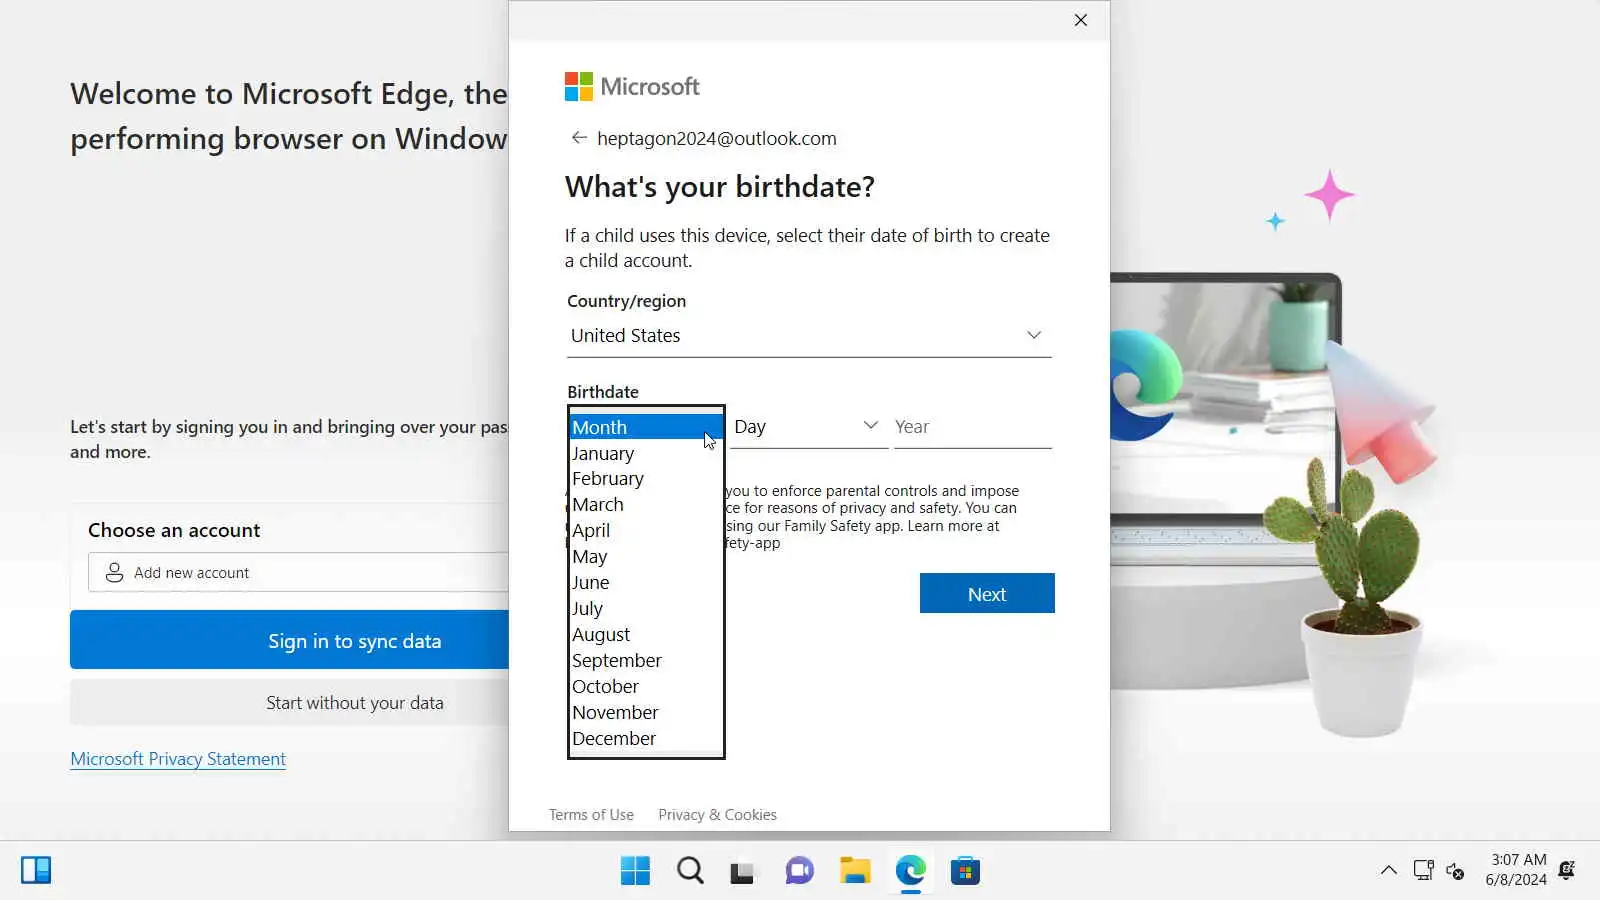Select October in the month list
Viewport: 1600px width, 900px height.
tap(646, 687)
